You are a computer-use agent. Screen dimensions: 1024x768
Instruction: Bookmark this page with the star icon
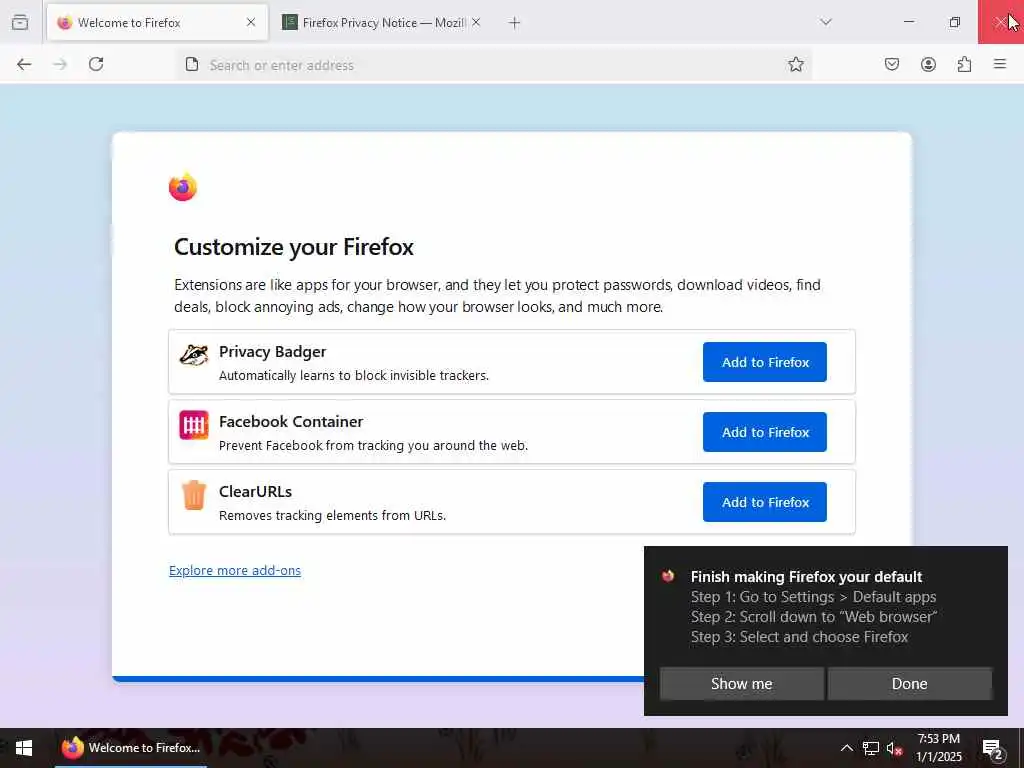tap(795, 64)
